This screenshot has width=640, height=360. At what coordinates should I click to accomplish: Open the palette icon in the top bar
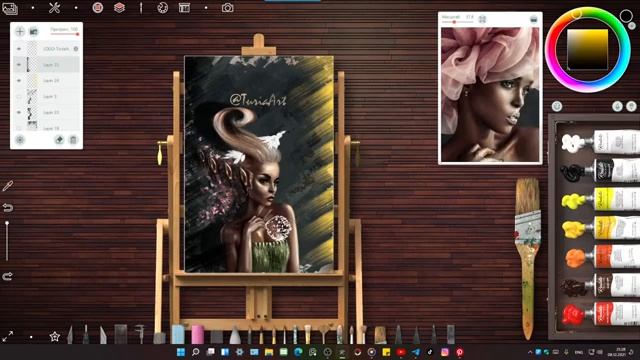tap(162, 7)
